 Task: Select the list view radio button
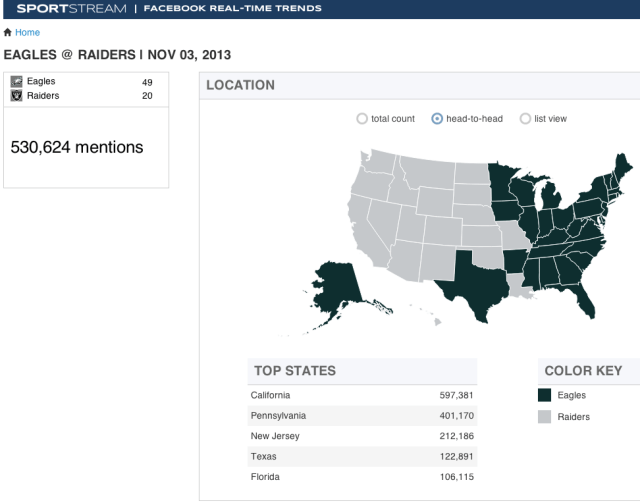coord(525,119)
